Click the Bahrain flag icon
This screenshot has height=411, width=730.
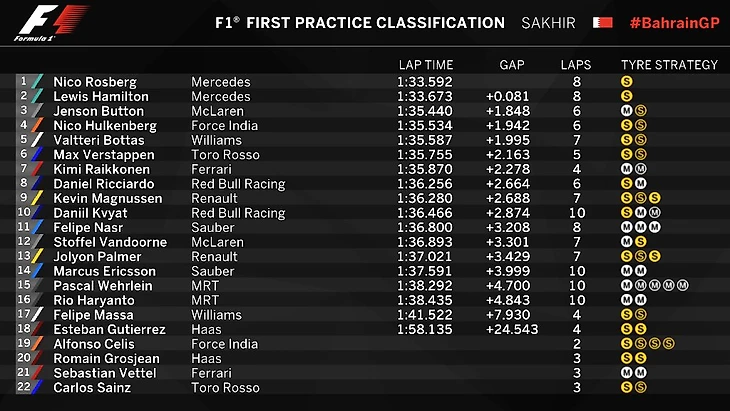tap(602, 22)
